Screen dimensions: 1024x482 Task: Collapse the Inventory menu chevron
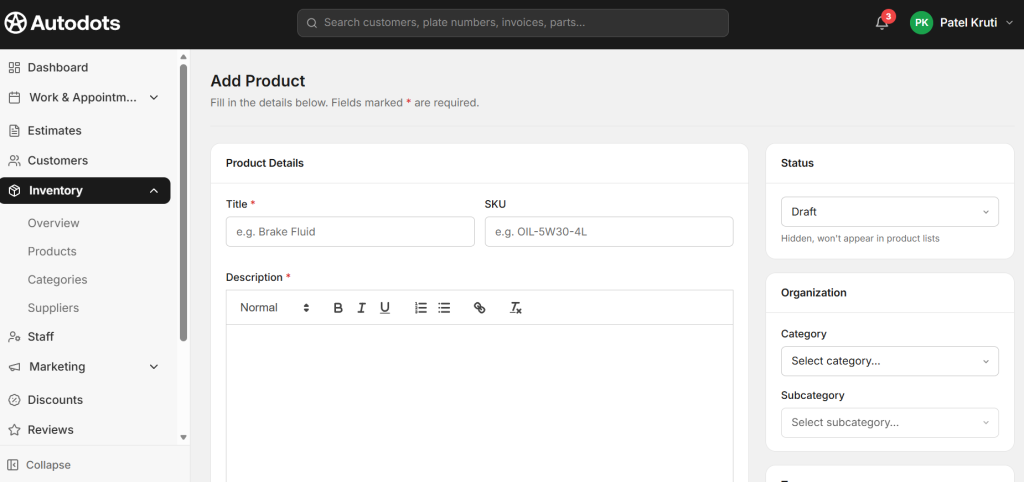[153, 191]
